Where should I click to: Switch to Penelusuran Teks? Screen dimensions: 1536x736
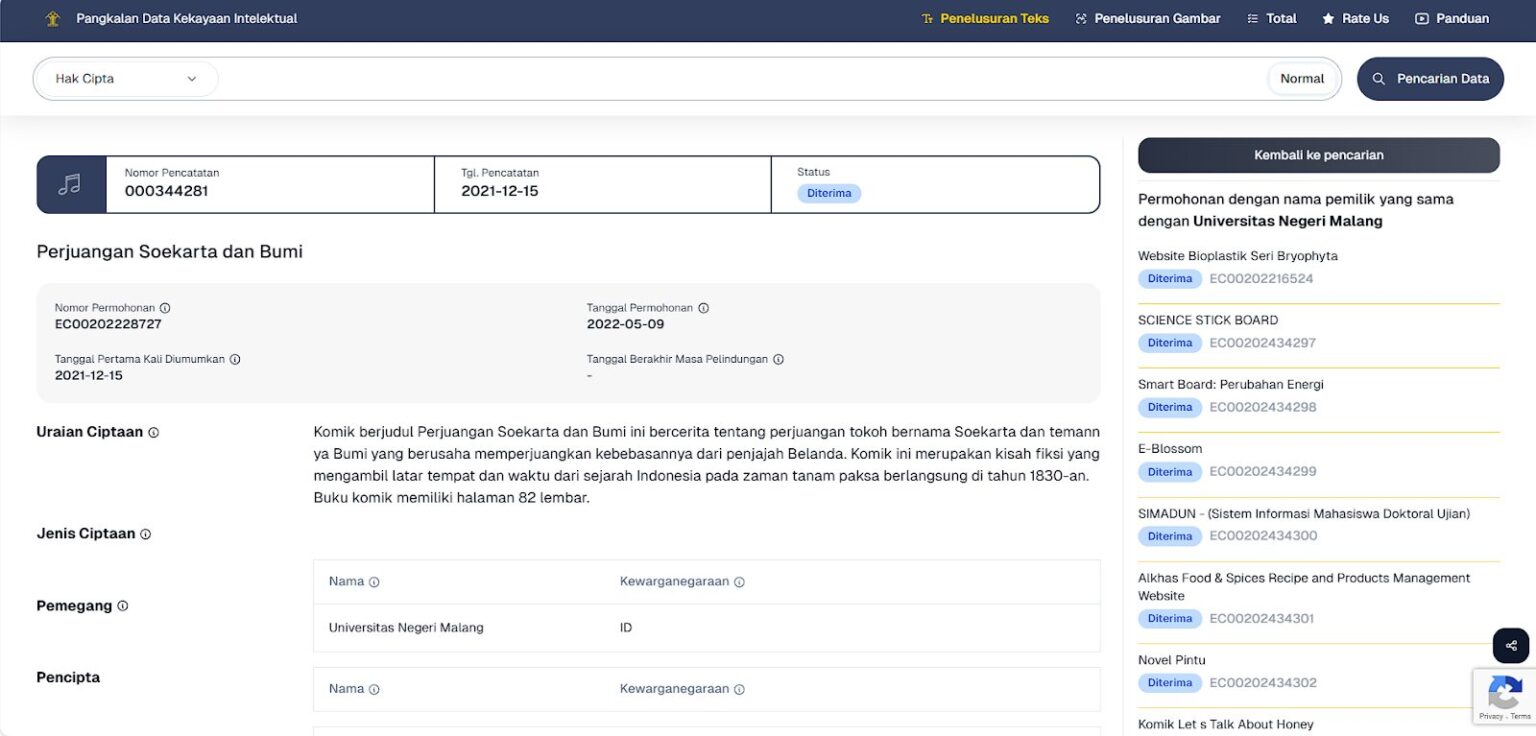985,18
